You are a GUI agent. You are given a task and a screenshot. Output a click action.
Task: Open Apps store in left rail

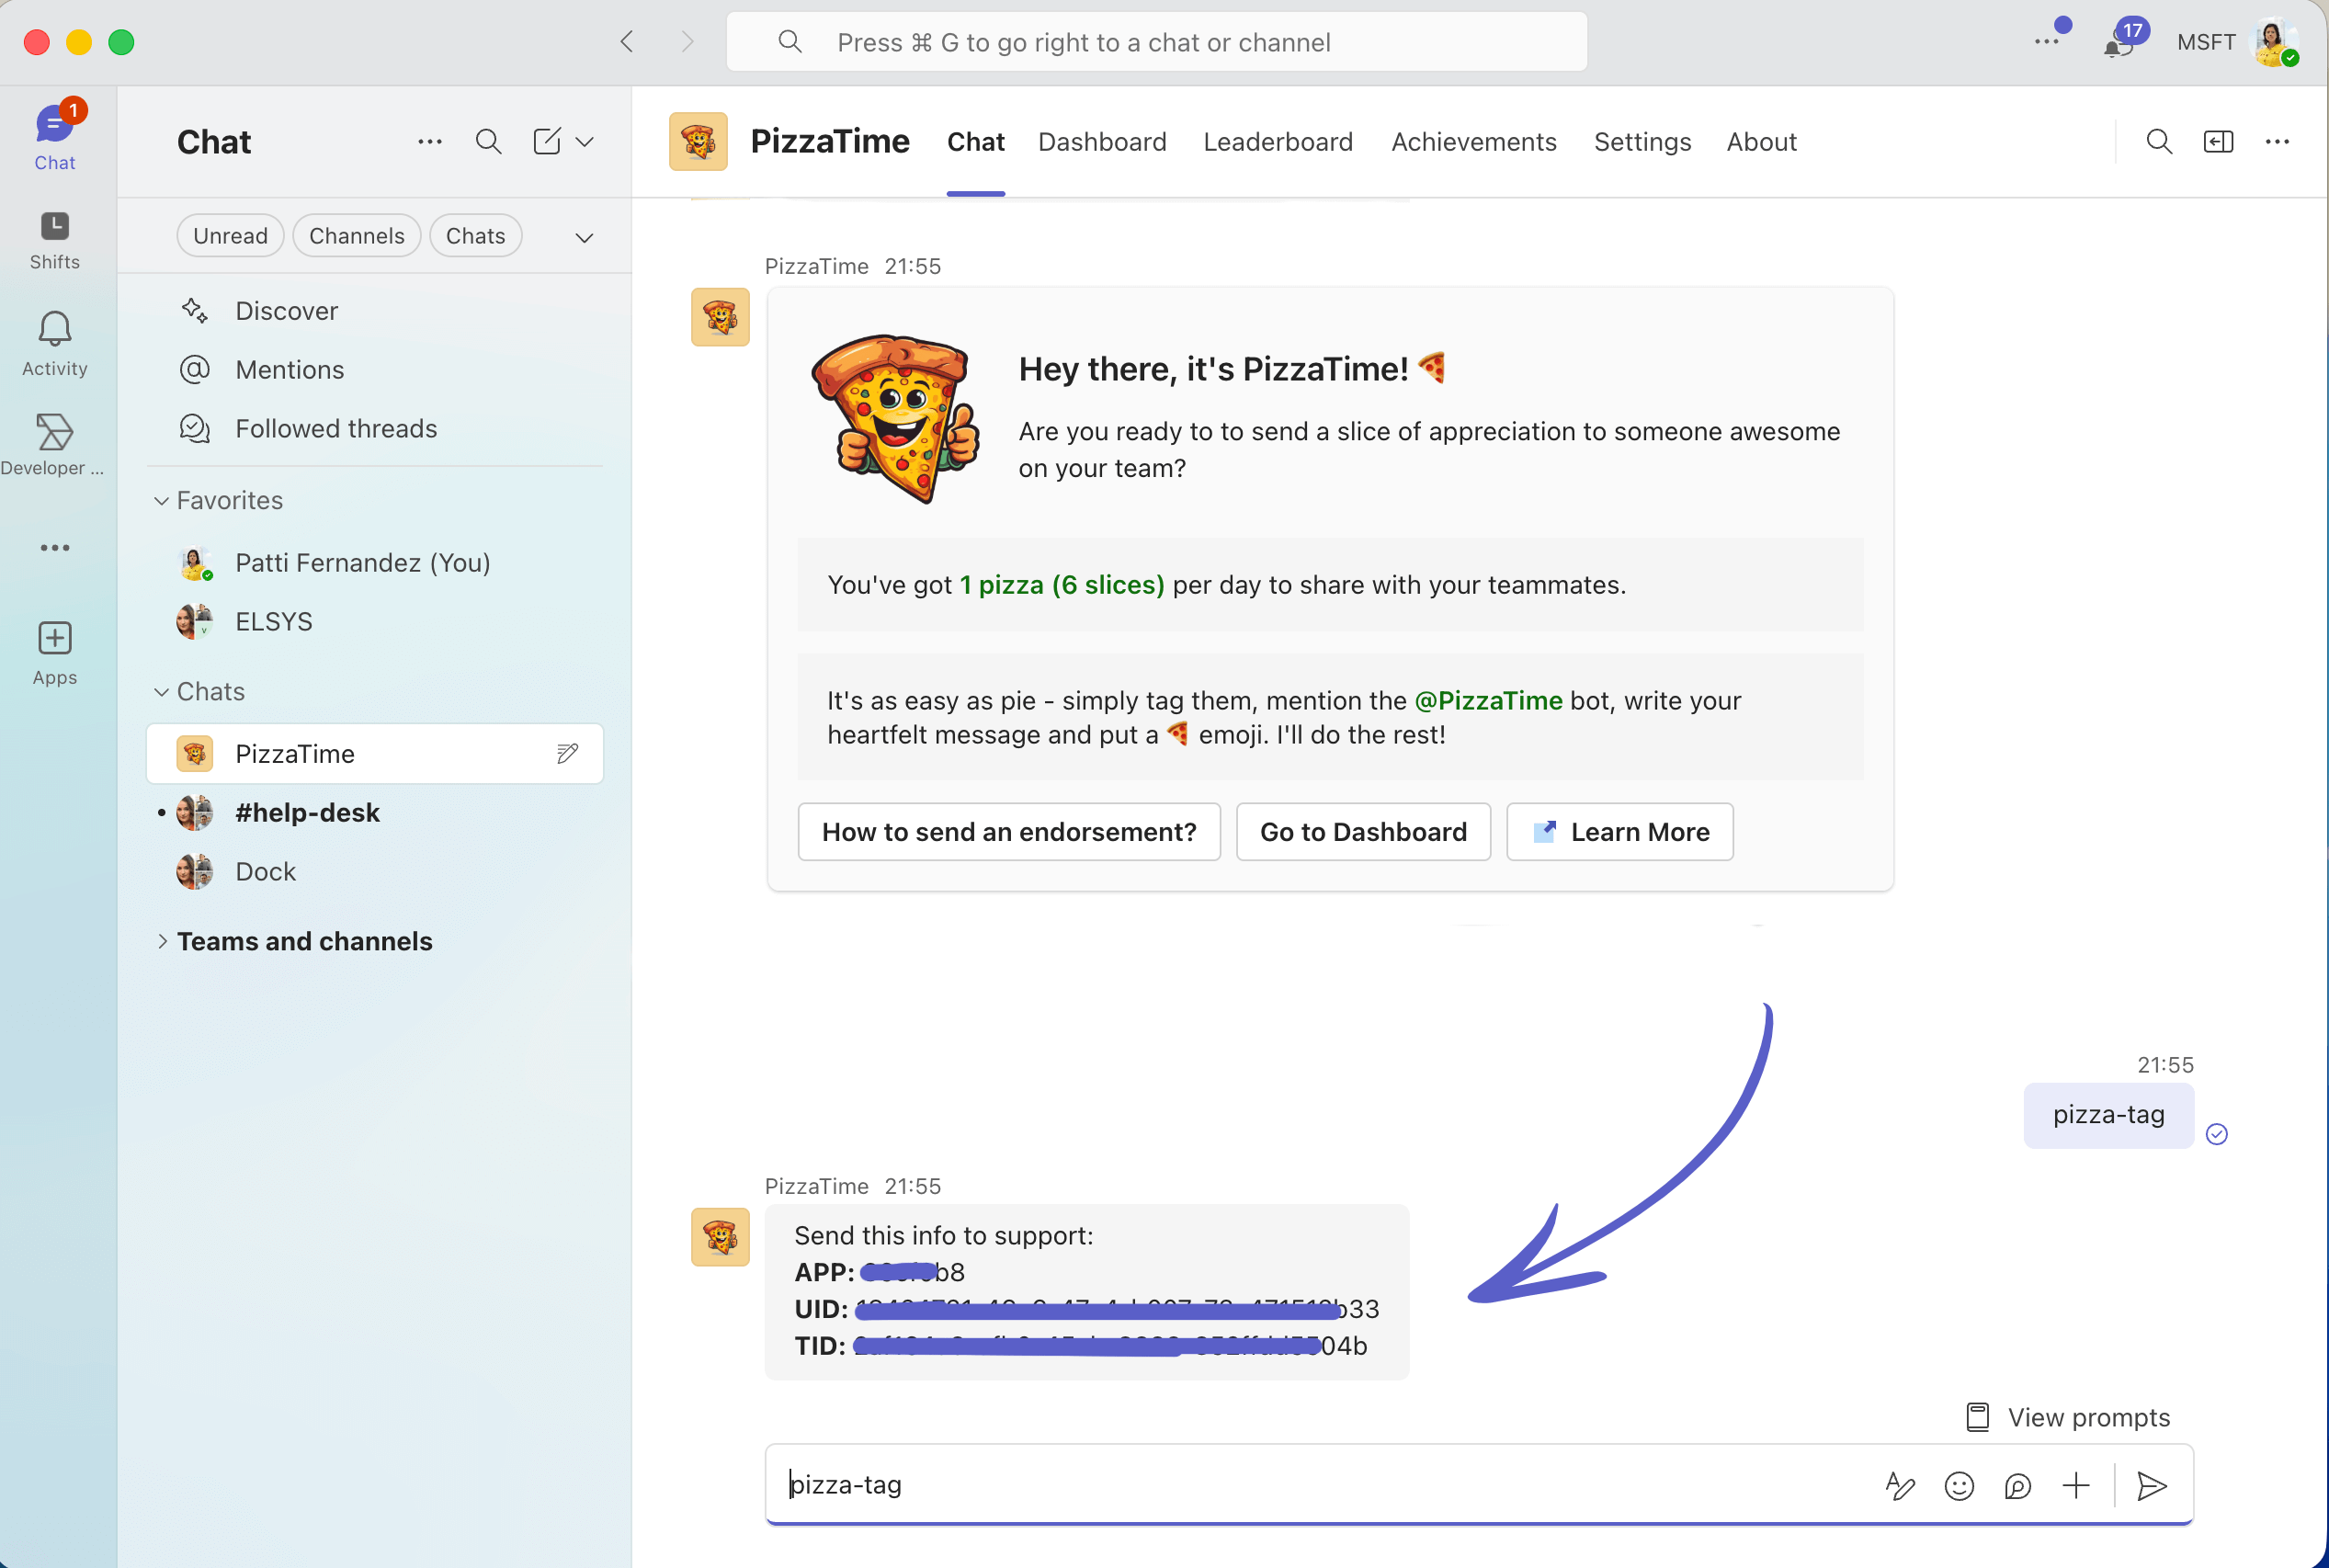[54, 652]
